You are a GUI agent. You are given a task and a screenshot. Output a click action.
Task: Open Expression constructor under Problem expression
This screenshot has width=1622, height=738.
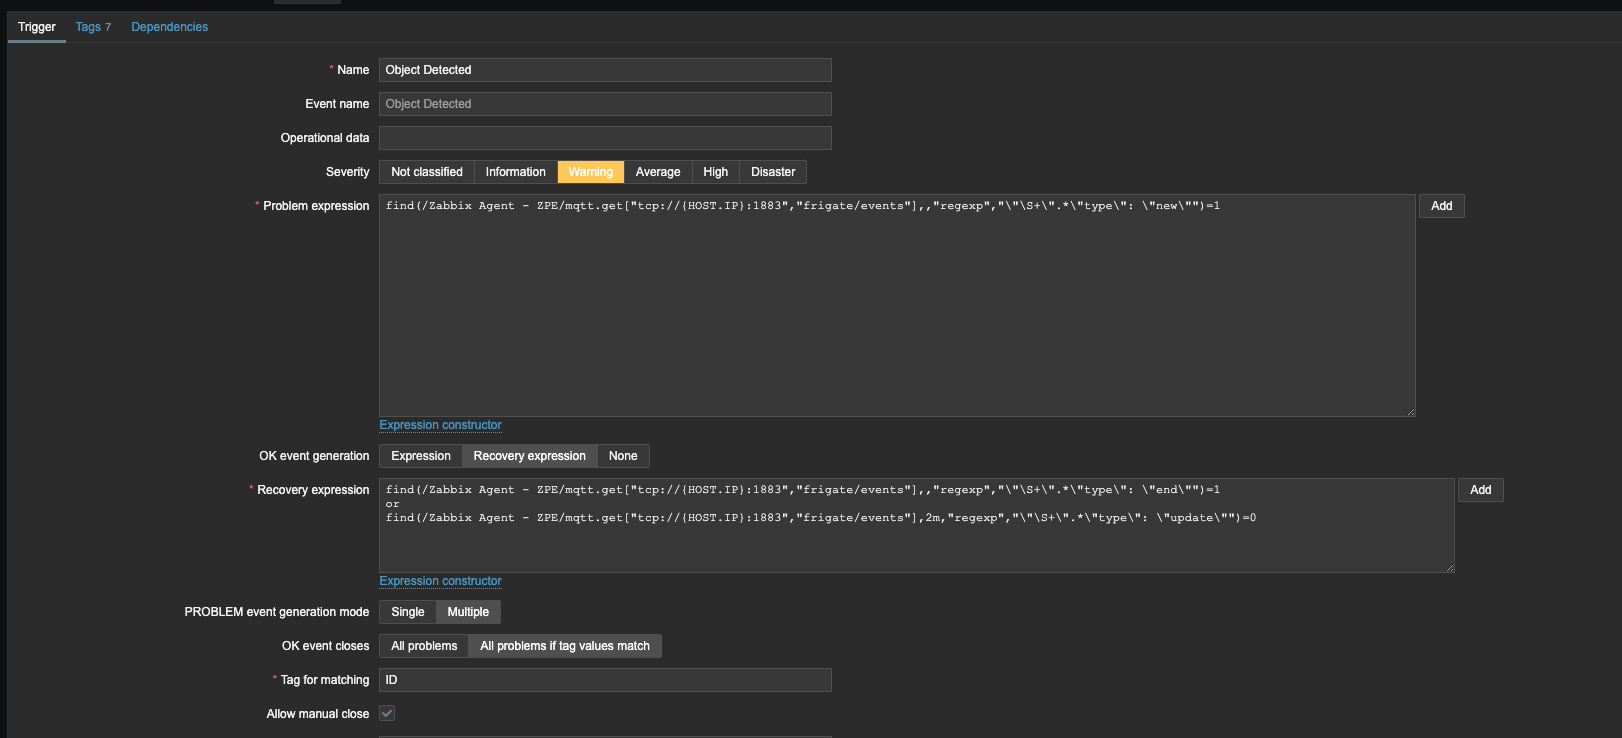(440, 425)
